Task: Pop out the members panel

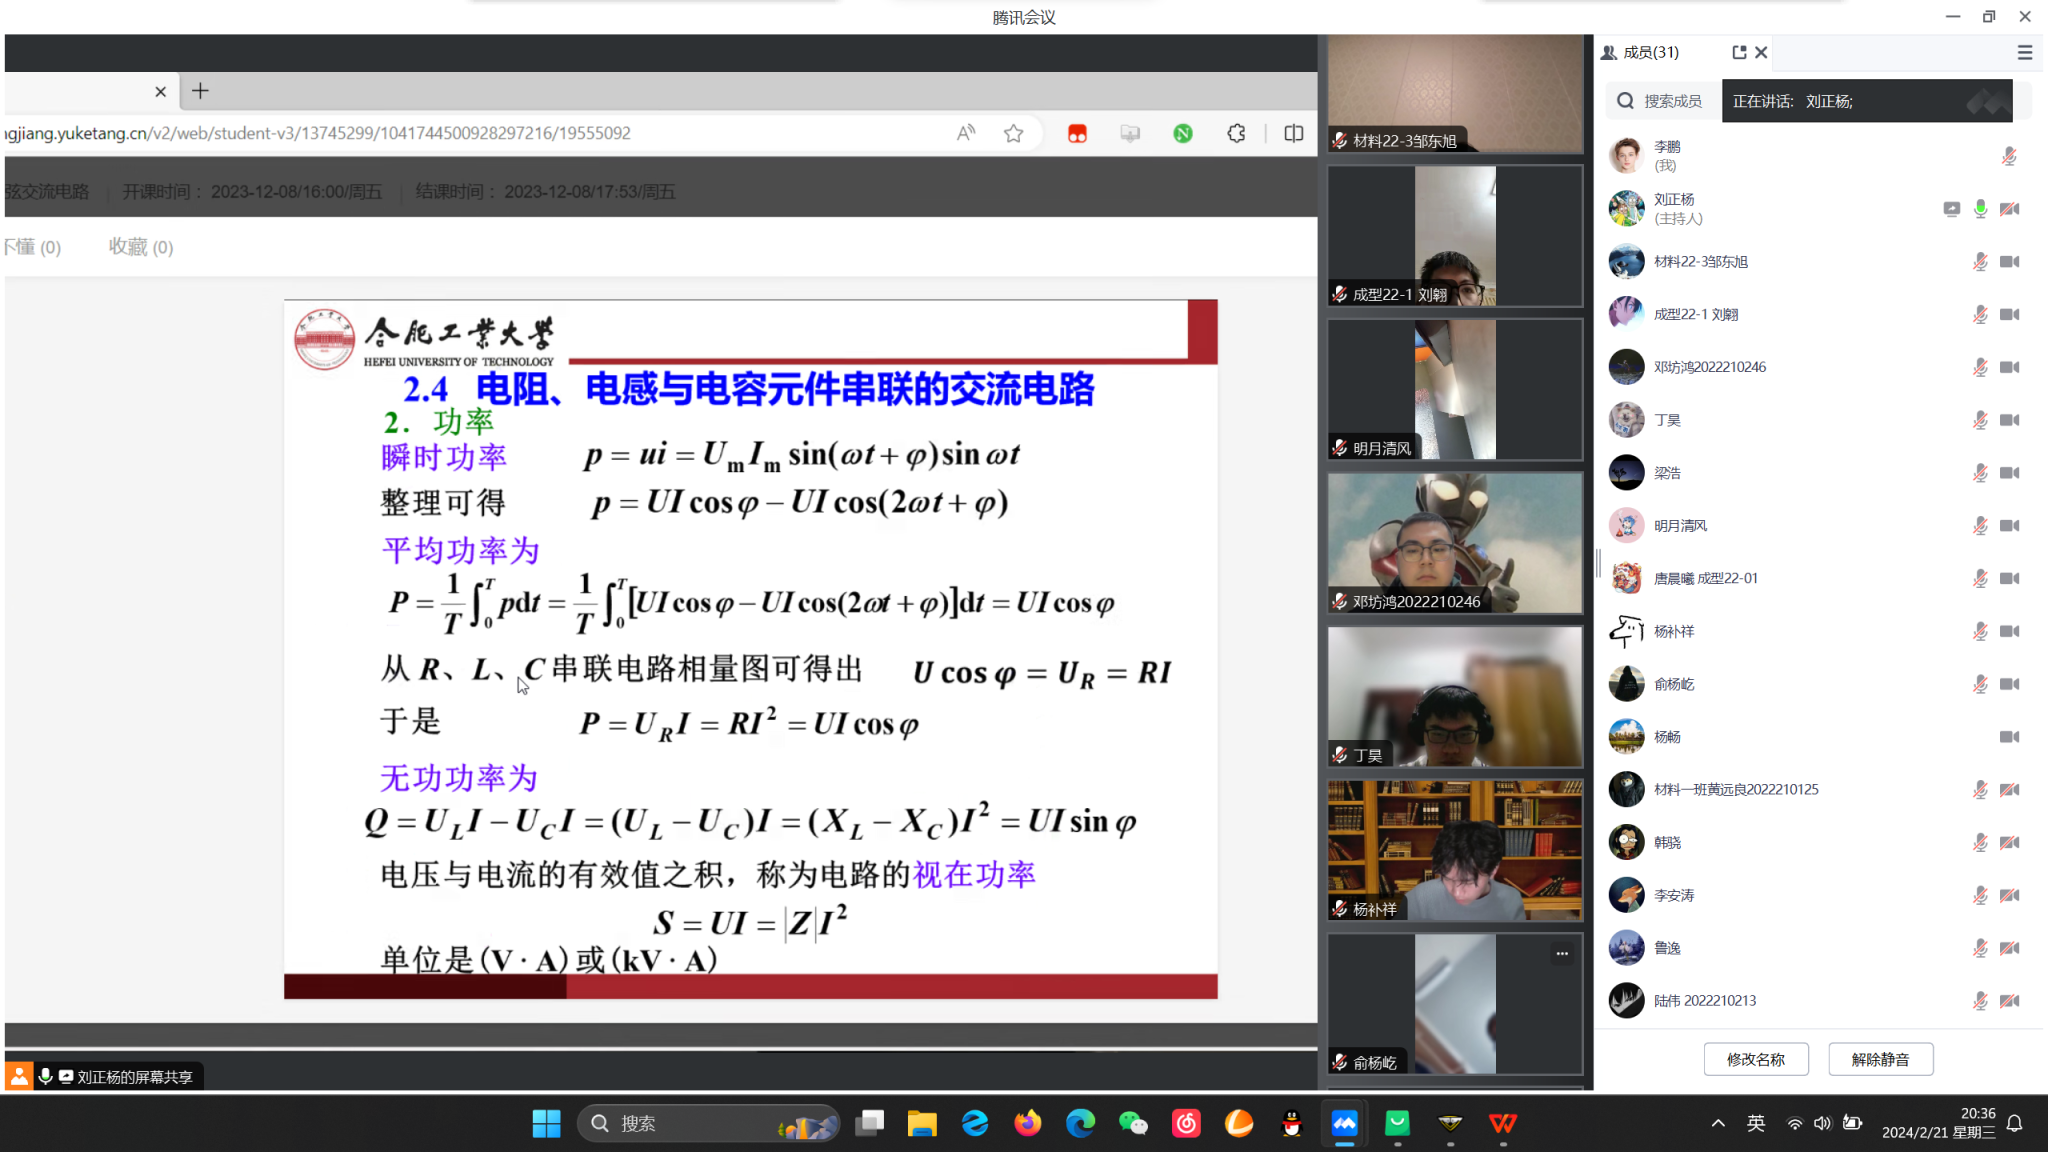Action: click(x=1739, y=52)
